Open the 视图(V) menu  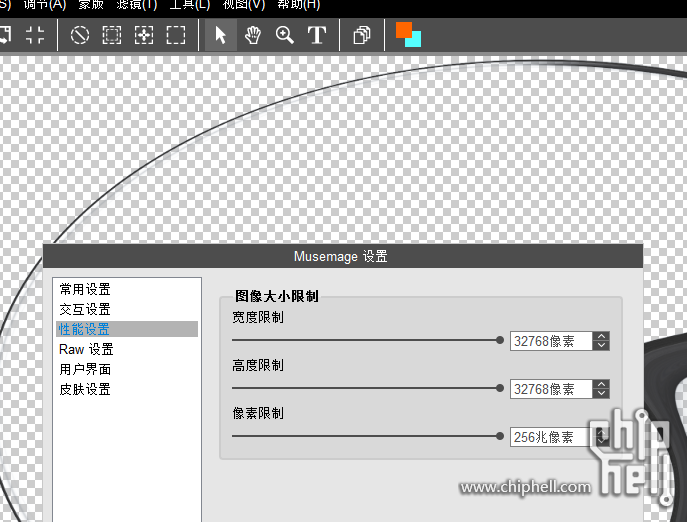pyautogui.click(x=244, y=5)
